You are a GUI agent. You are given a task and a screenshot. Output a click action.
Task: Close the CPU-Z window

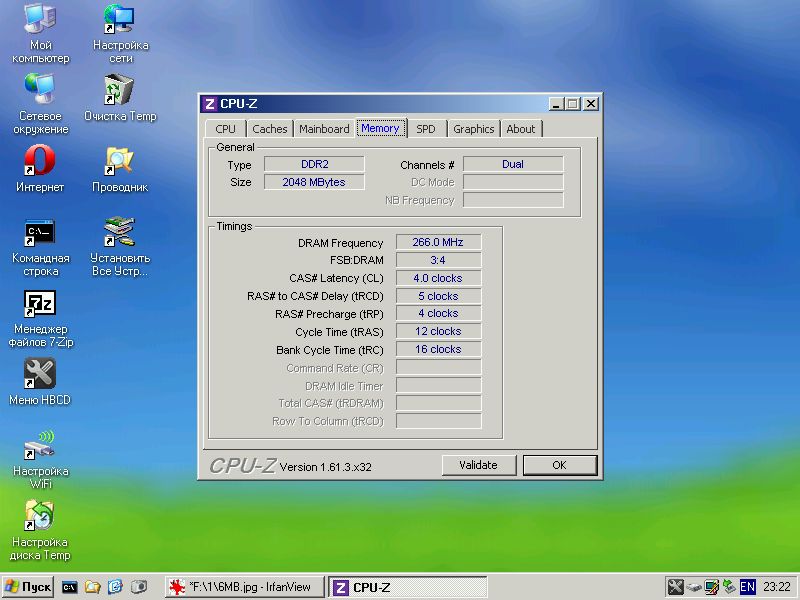tap(591, 104)
